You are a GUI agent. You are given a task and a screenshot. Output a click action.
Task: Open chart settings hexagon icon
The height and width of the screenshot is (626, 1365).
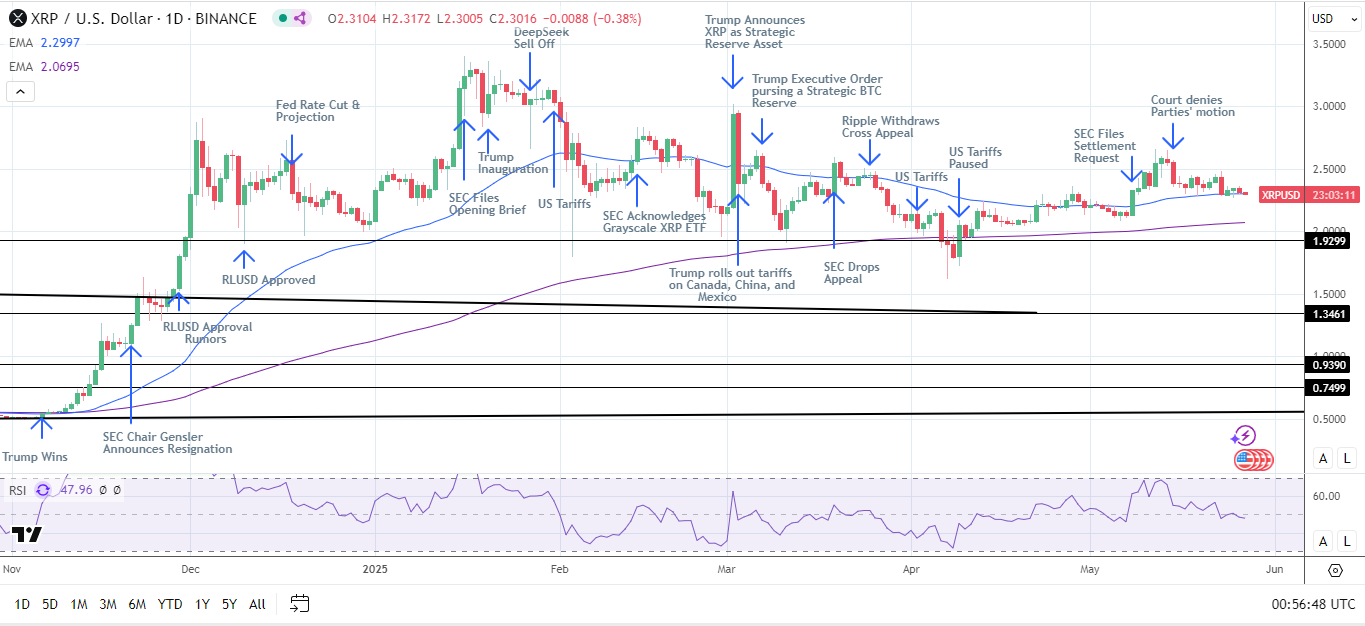point(1335,570)
